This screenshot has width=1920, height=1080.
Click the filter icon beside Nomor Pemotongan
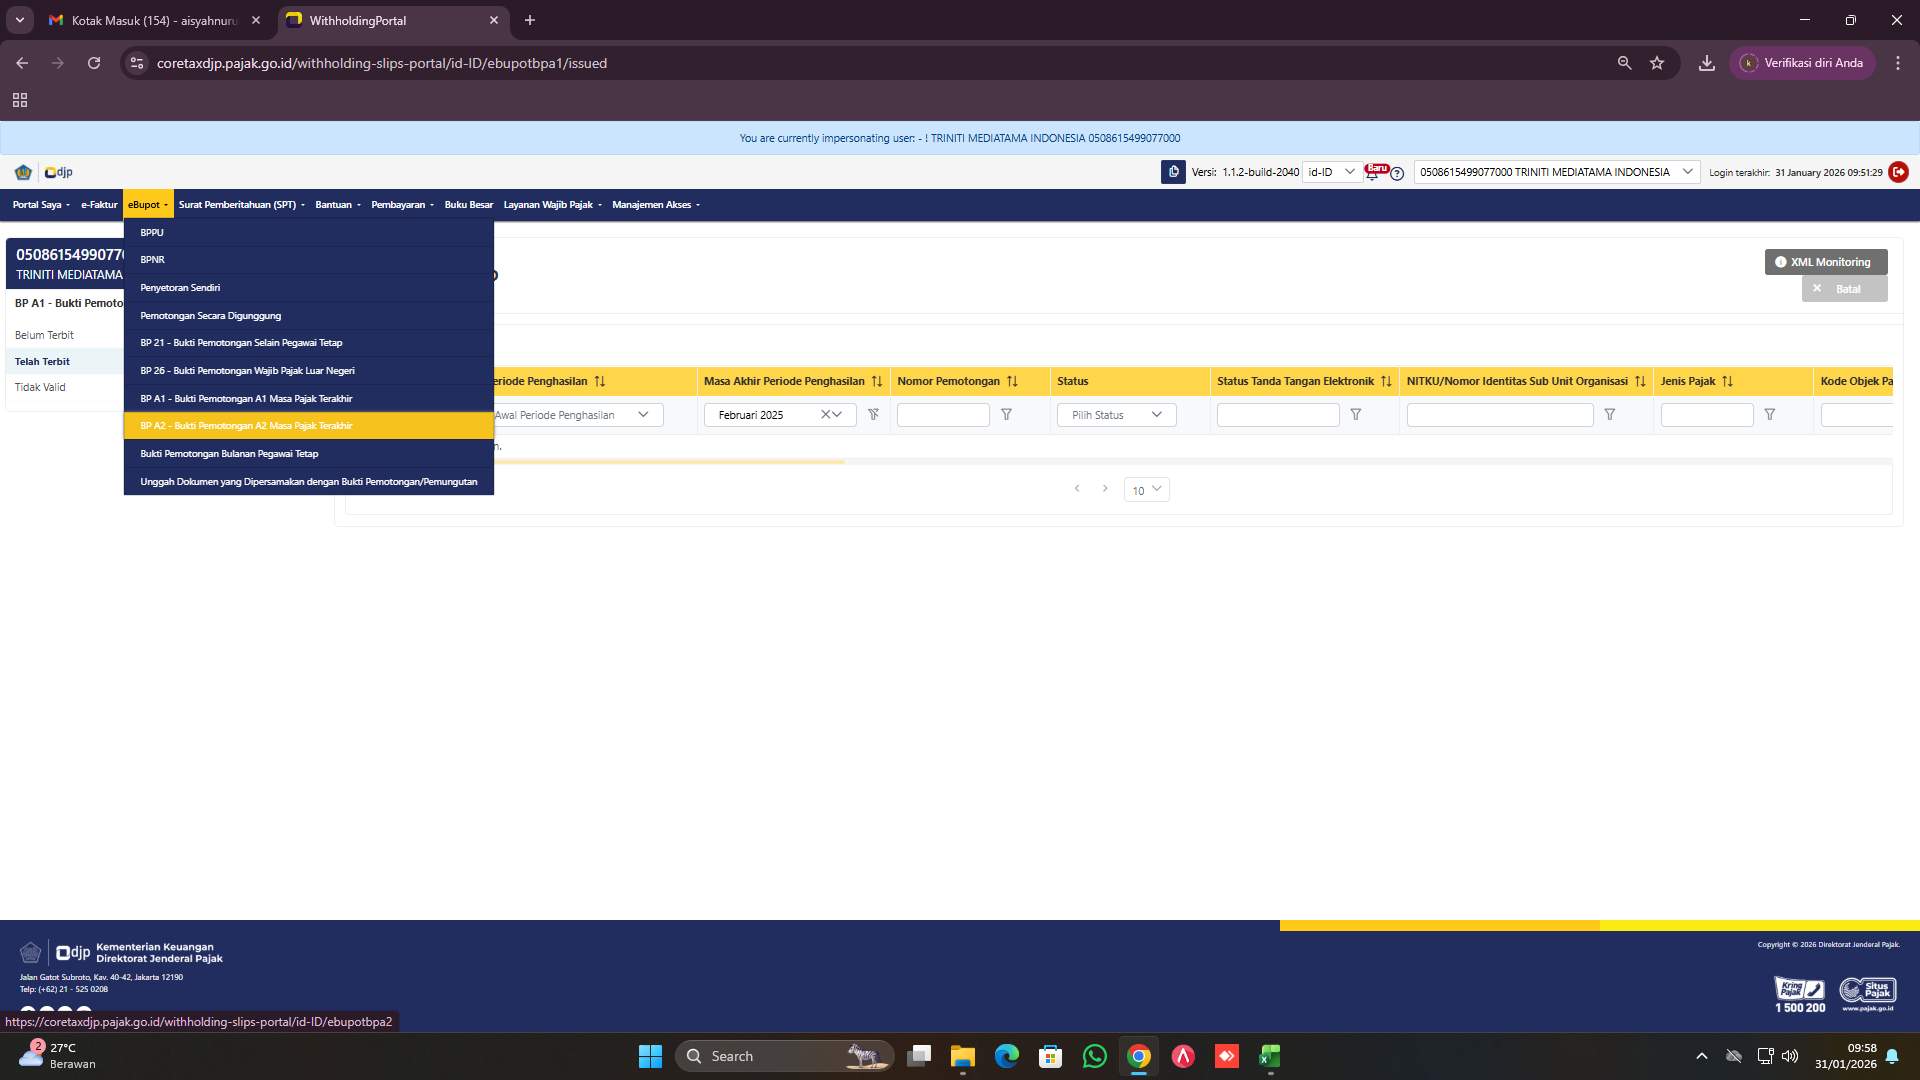1006,414
